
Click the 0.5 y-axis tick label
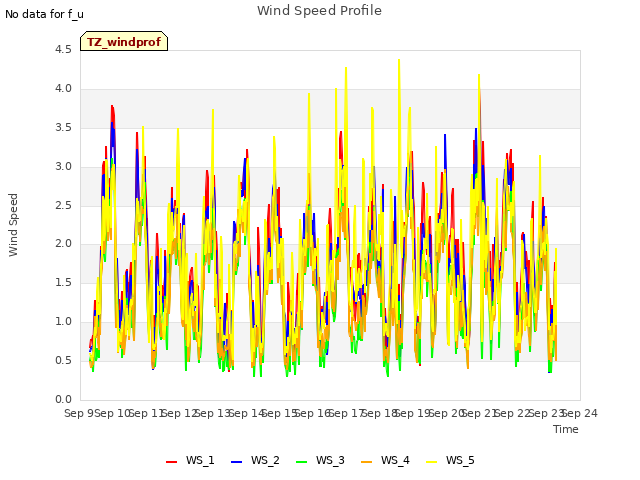(63, 360)
